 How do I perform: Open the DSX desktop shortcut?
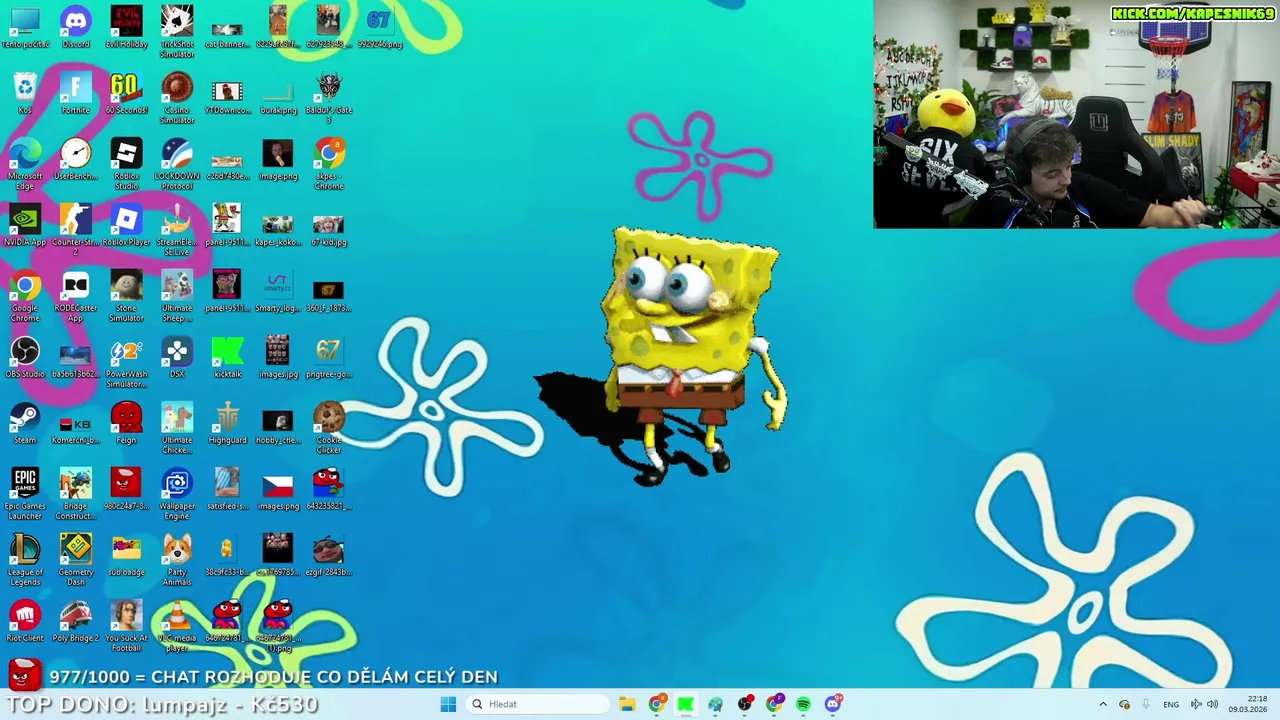click(x=177, y=357)
